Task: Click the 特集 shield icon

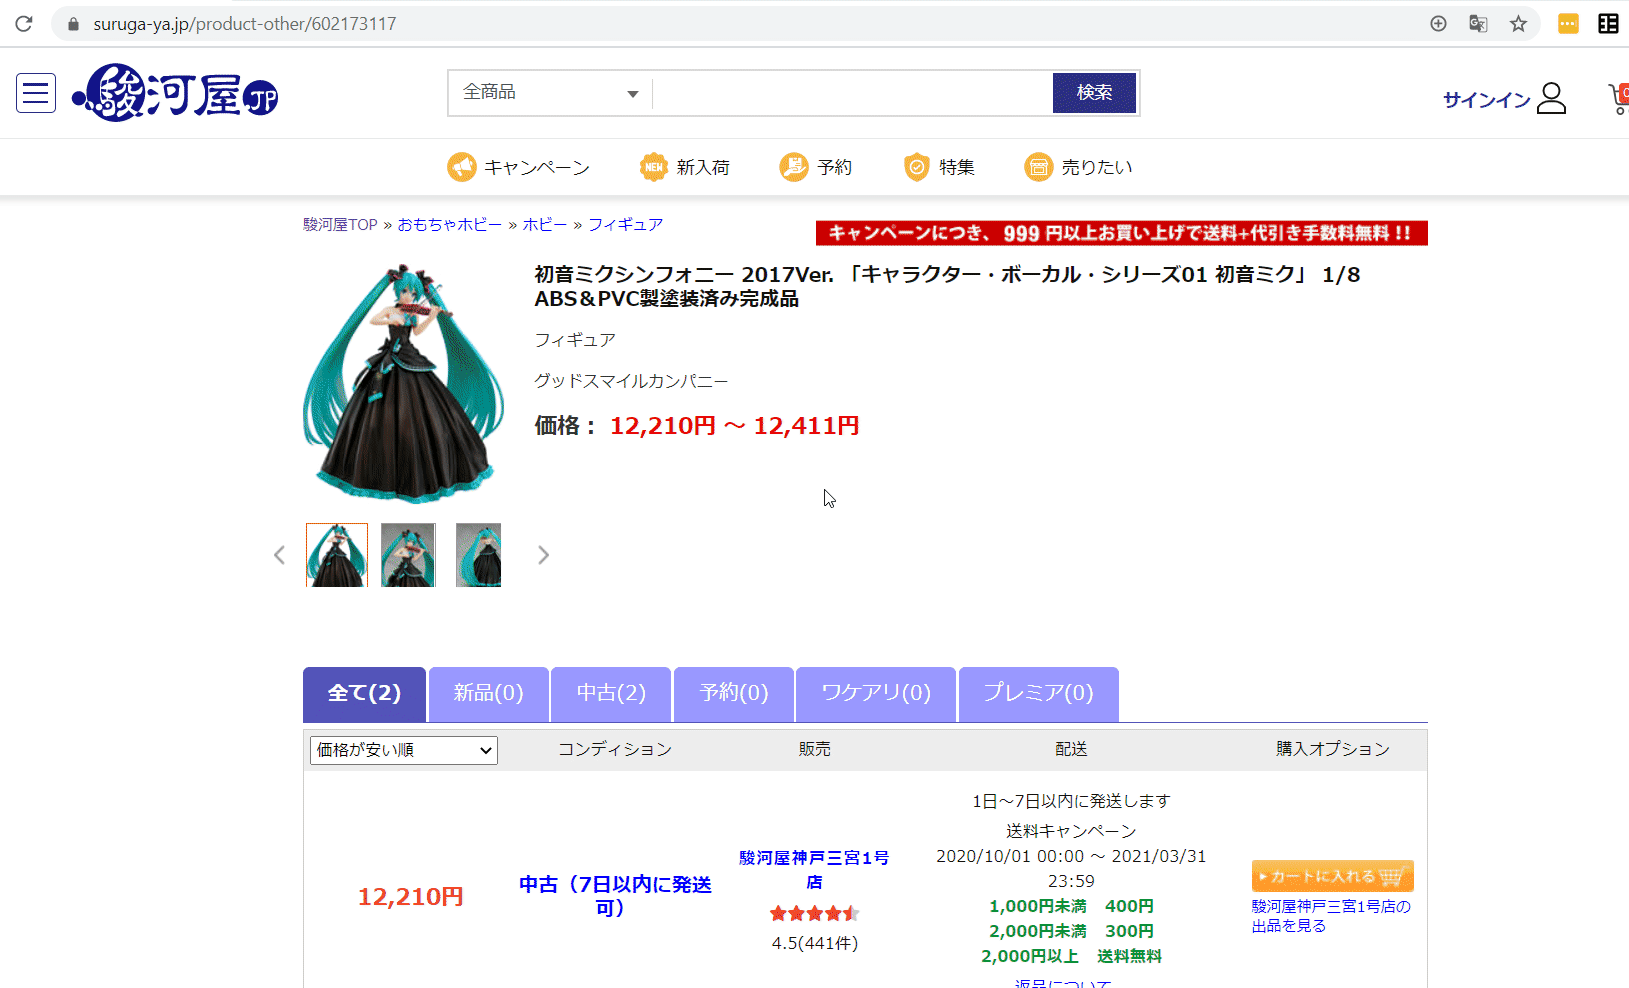Action: [916, 167]
